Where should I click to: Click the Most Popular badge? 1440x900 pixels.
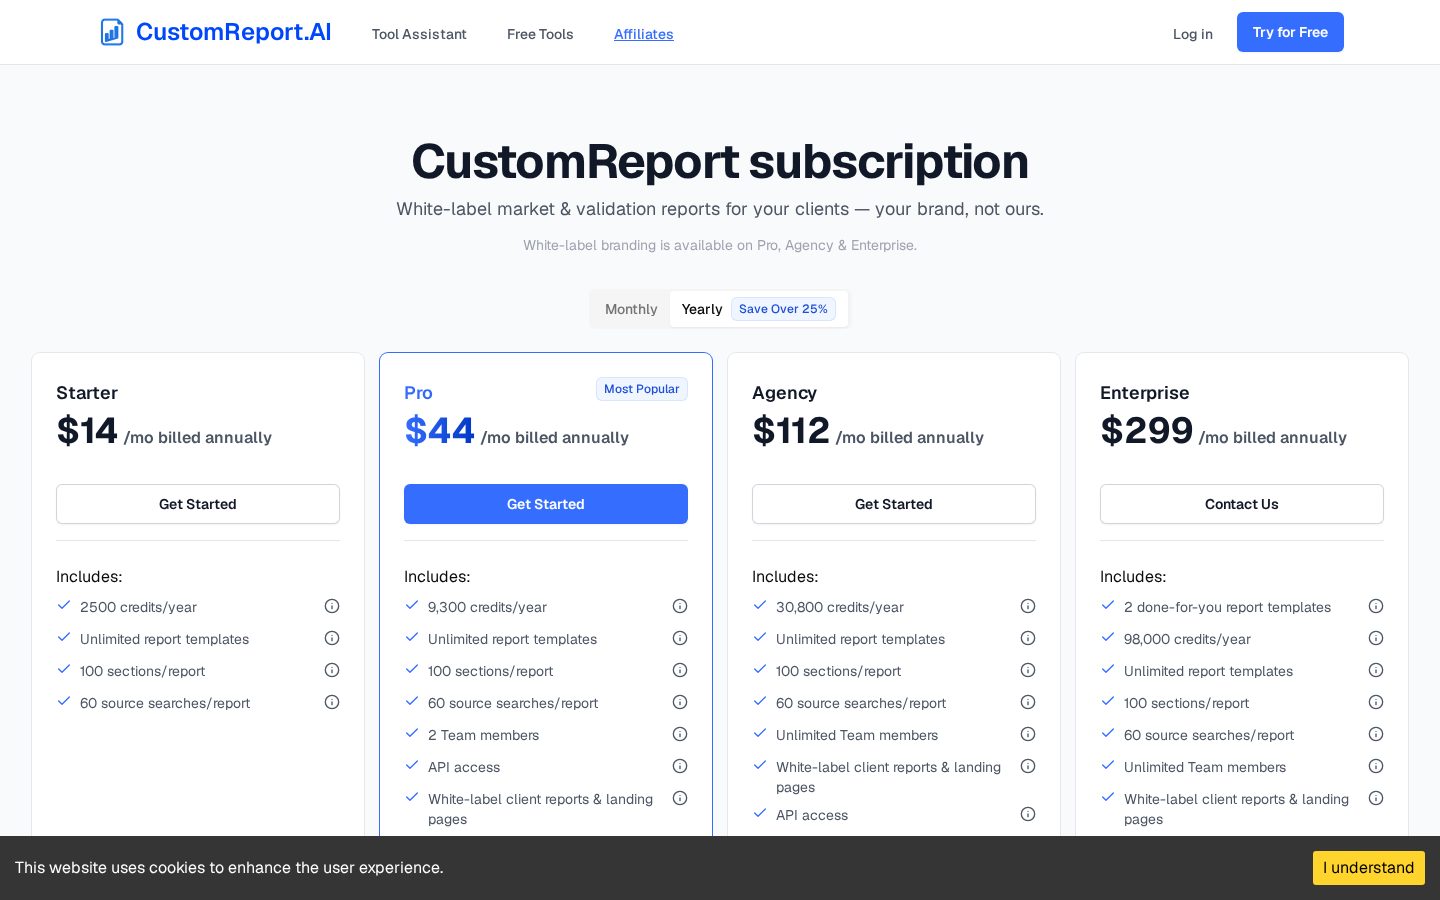[642, 389]
